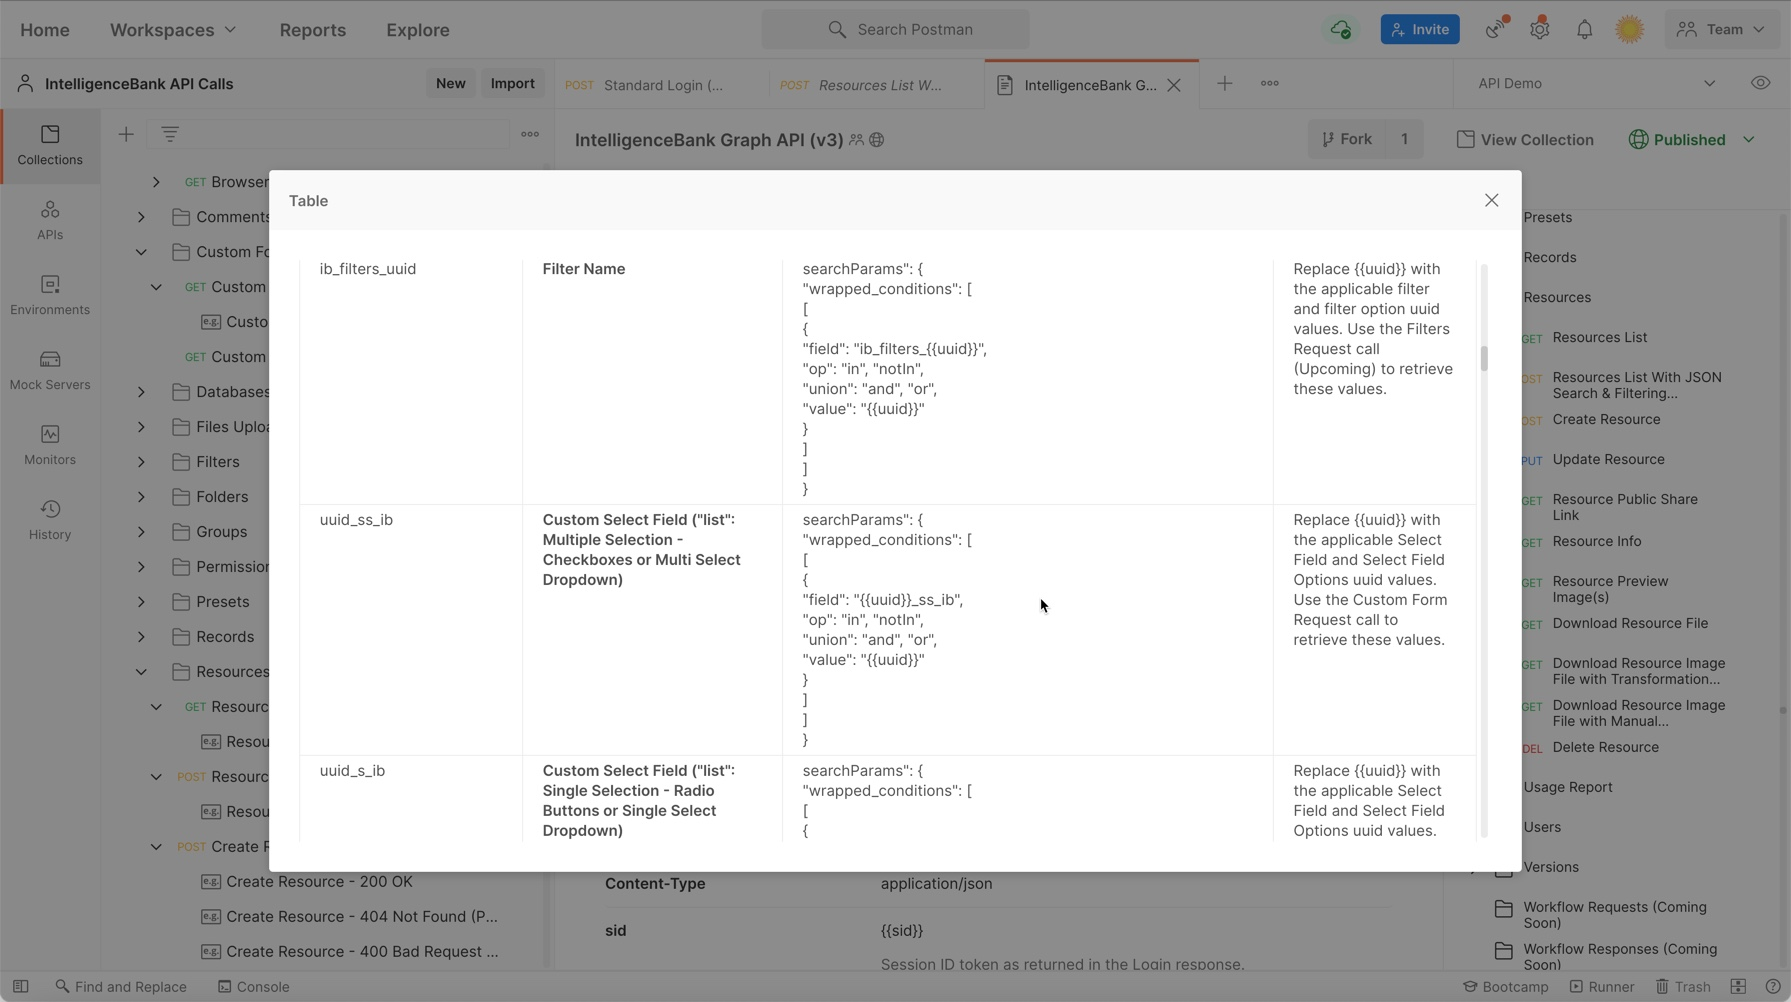1791x1002 pixels.
Task: Open the API Demo environment selector
Action: 1597,84
